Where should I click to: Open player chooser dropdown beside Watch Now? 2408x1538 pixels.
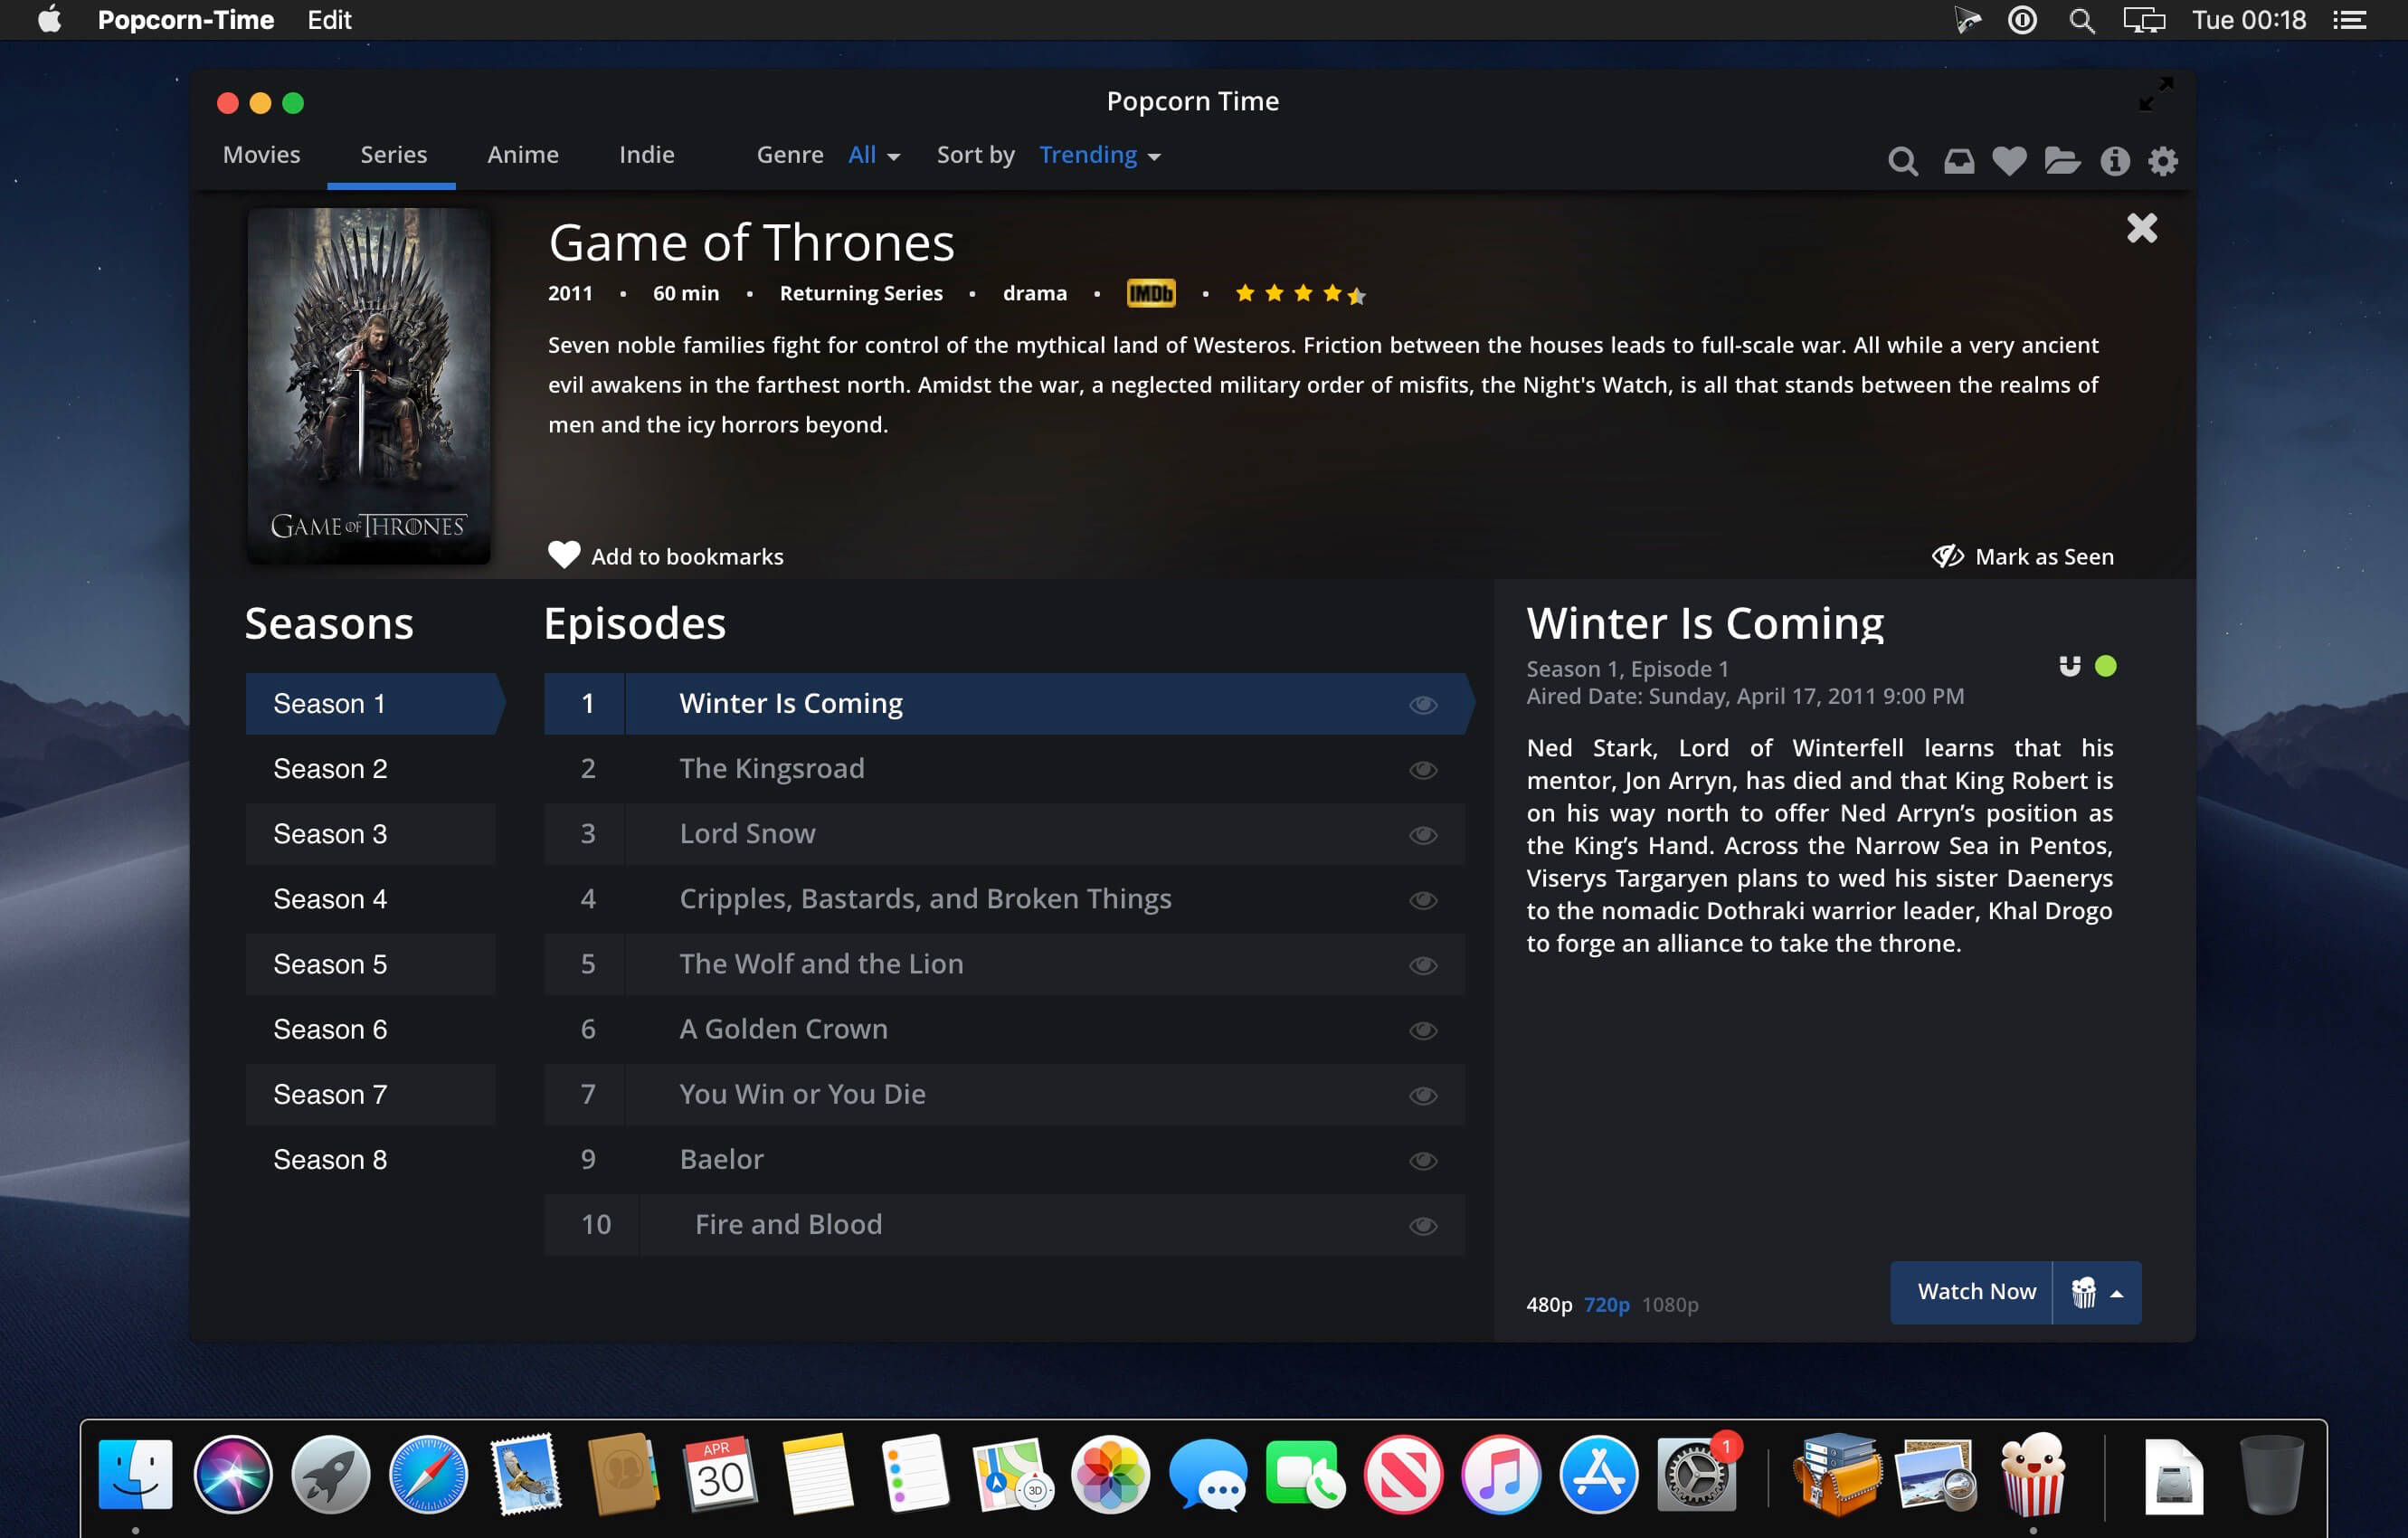2097,1292
